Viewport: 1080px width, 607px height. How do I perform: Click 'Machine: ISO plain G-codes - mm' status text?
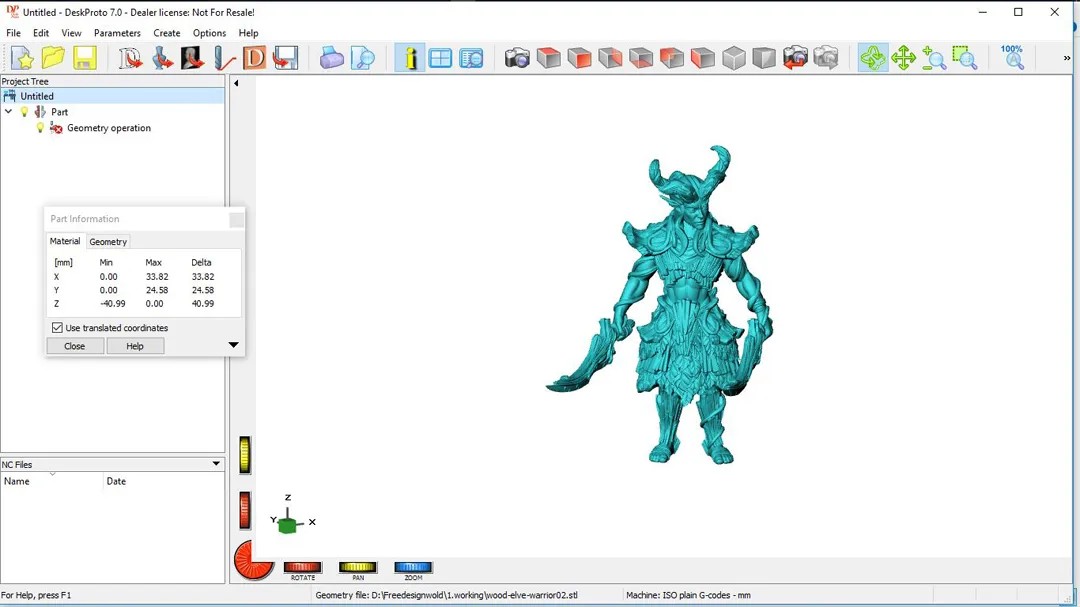pyautogui.click(x=688, y=595)
